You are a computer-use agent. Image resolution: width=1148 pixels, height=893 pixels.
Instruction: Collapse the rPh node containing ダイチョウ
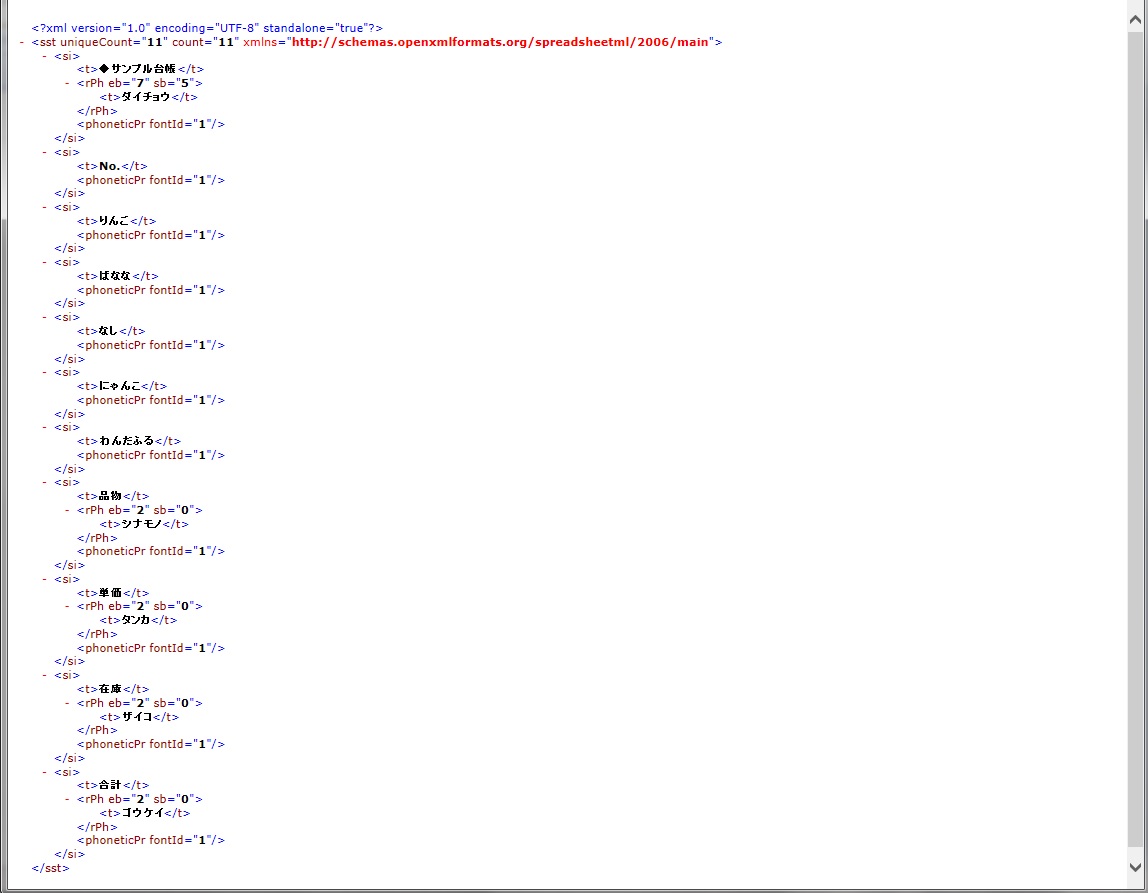[67, 83]
